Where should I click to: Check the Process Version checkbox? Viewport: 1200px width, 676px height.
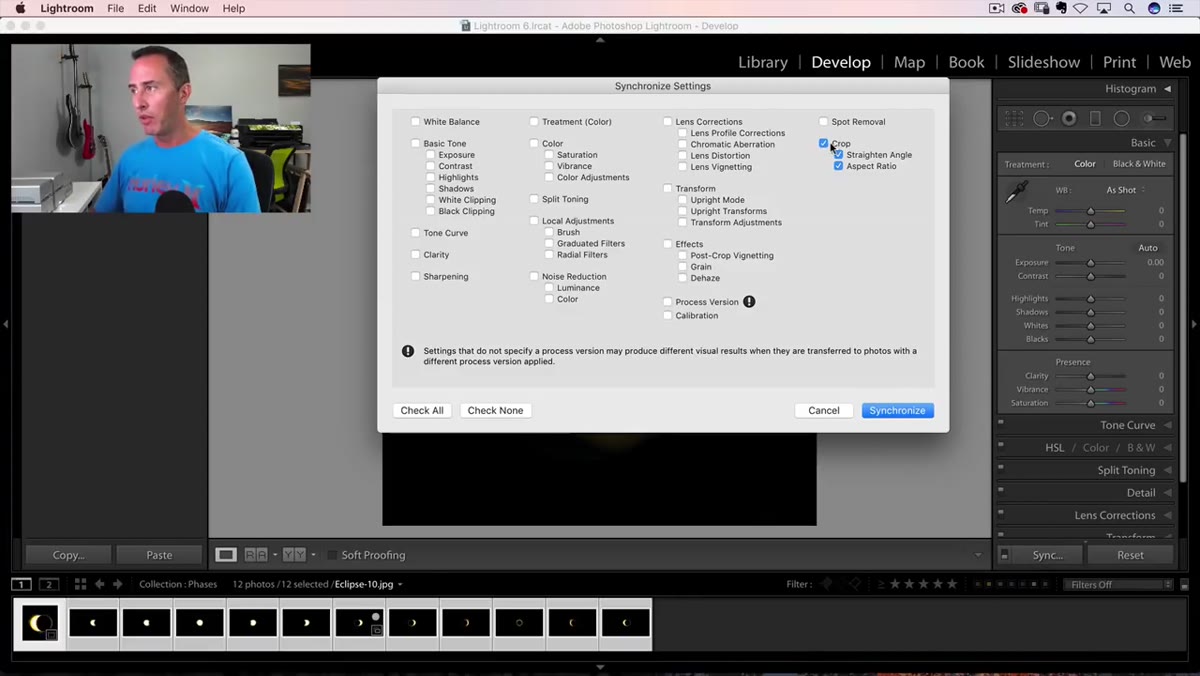[x=667, y=302]
